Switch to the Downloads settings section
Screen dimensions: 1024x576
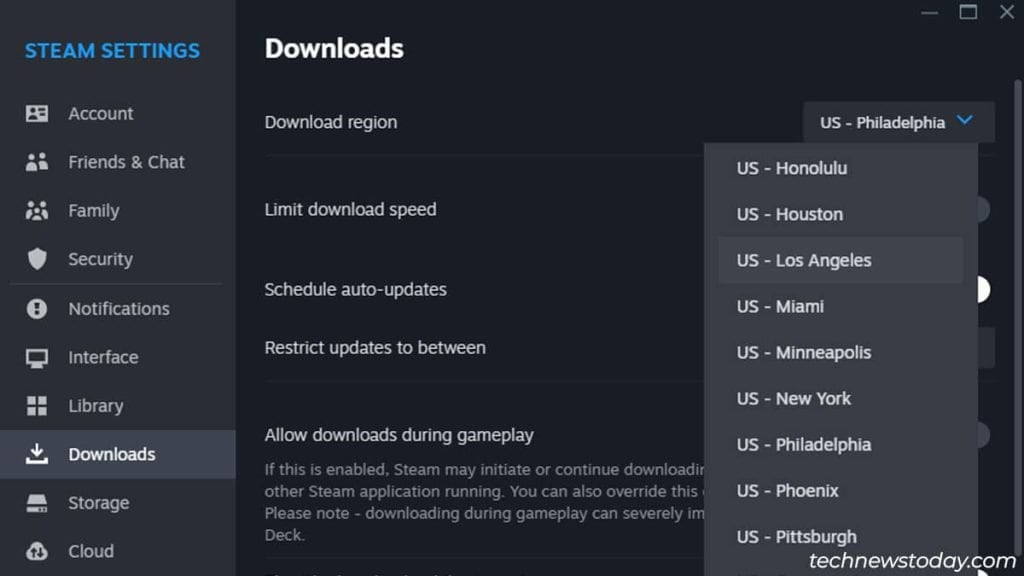[x=113, y=454]
